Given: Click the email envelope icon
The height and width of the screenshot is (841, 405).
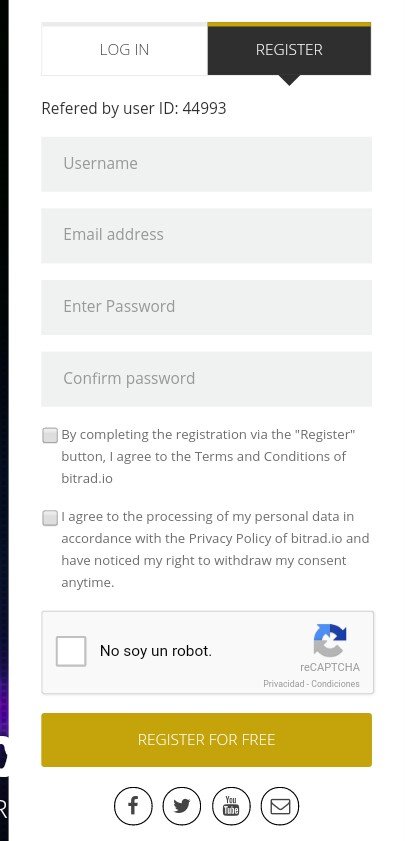Looking at the screenshot, I should click(x=279, y=806).
